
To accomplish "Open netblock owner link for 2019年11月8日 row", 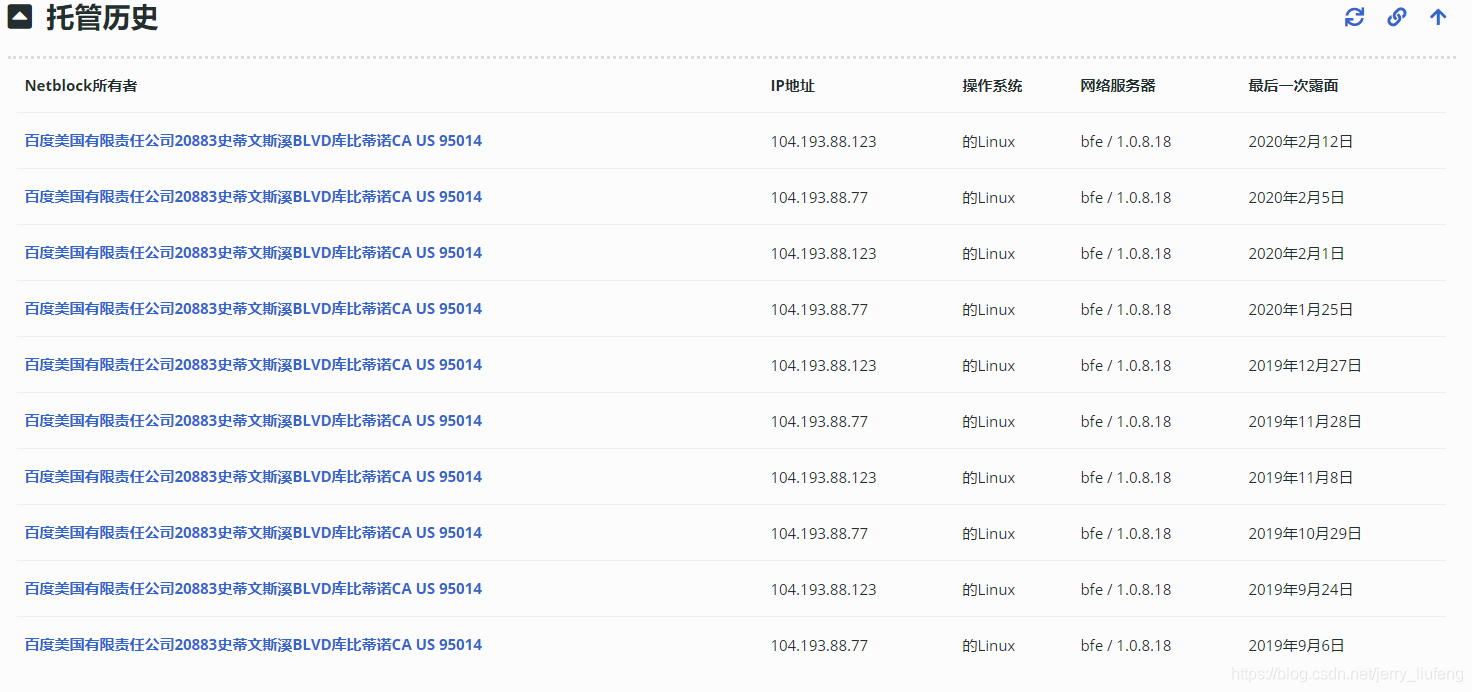I will (x=253, y=477).
